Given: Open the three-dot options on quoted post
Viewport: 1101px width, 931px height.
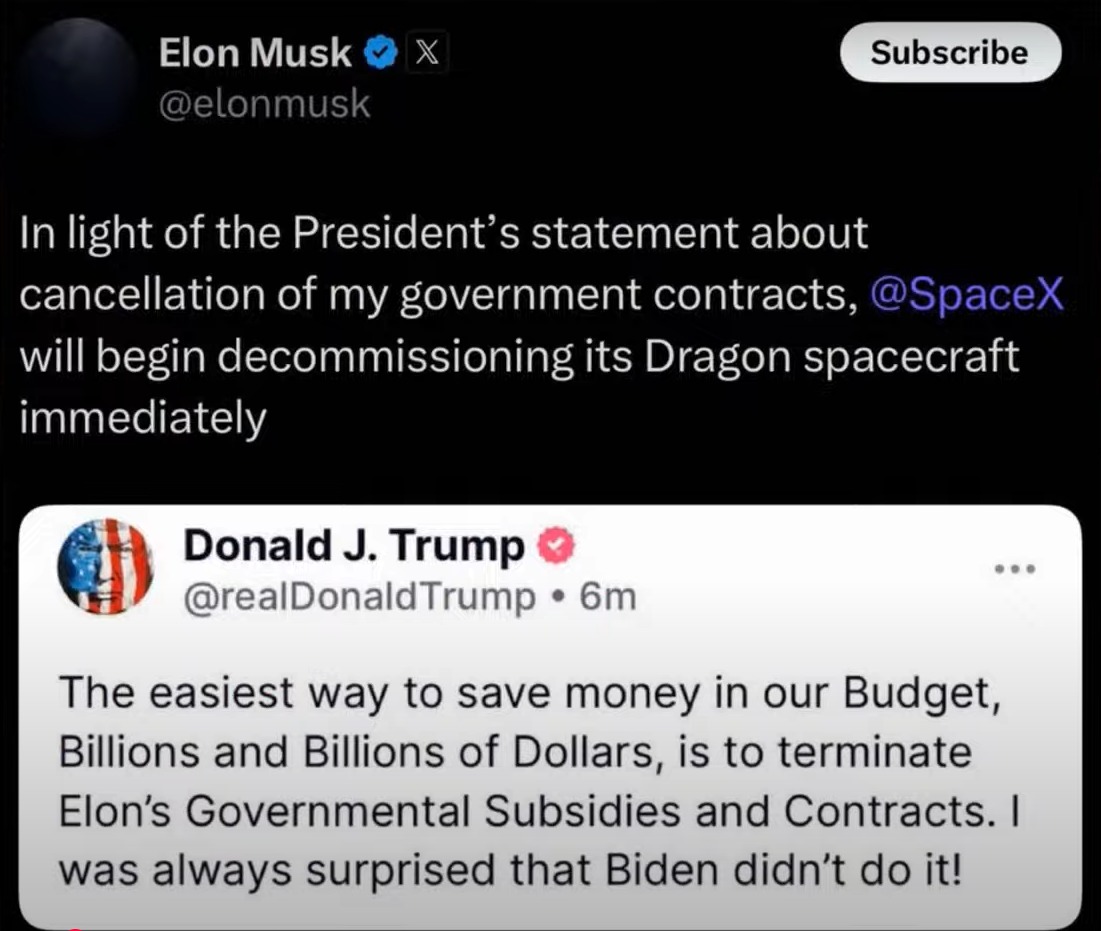Looking at the screenshot, I should point(1015,569).
